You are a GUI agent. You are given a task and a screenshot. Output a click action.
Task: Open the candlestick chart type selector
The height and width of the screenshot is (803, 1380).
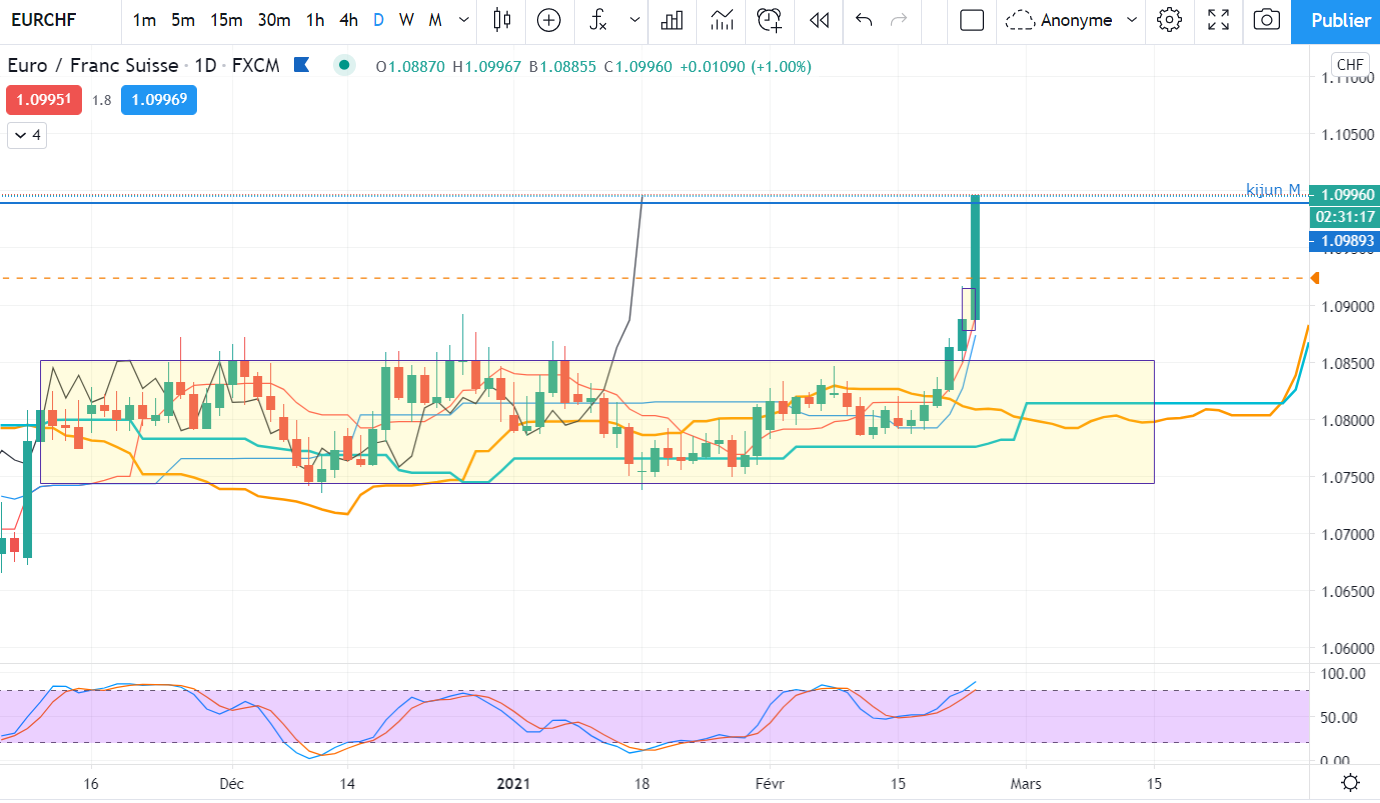point(502,20)
